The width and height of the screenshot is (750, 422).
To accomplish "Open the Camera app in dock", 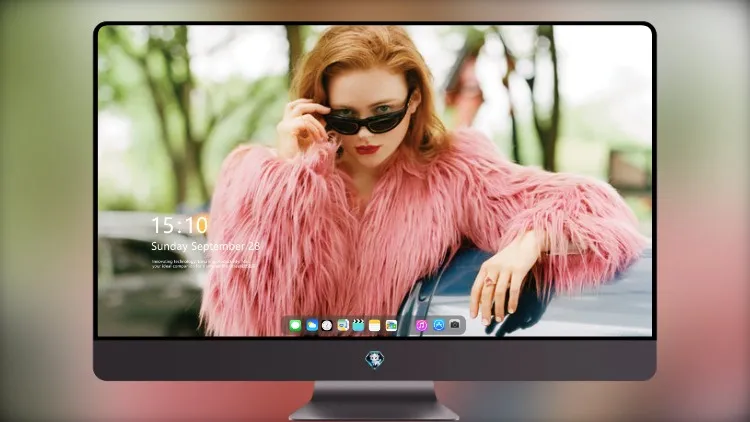I will coord(455,325).
